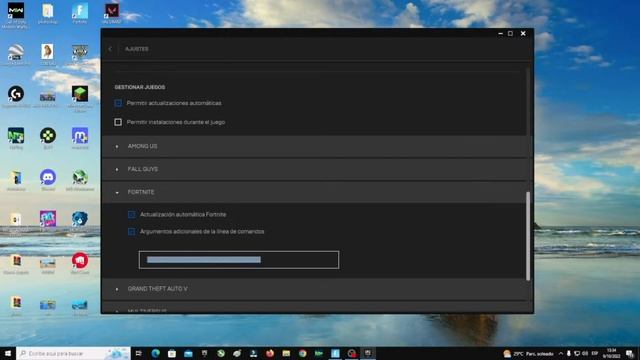Viewport: 640px width, 360px height.
Task: Select the Discord desktop shortcut
Action: click(x=48, y=177)
